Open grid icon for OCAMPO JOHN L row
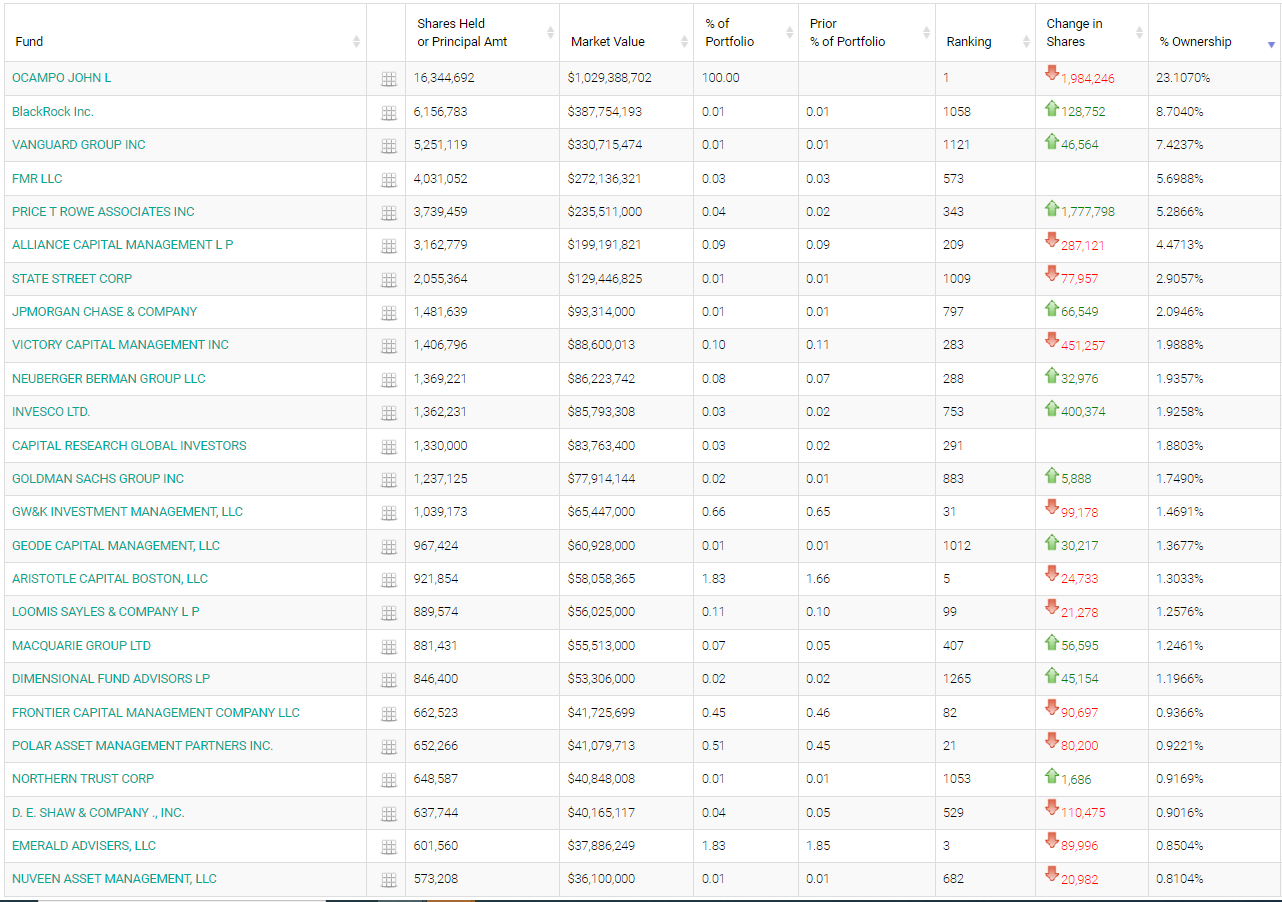The width and height of the screenshot is (1282, 902). click(389, 79)
